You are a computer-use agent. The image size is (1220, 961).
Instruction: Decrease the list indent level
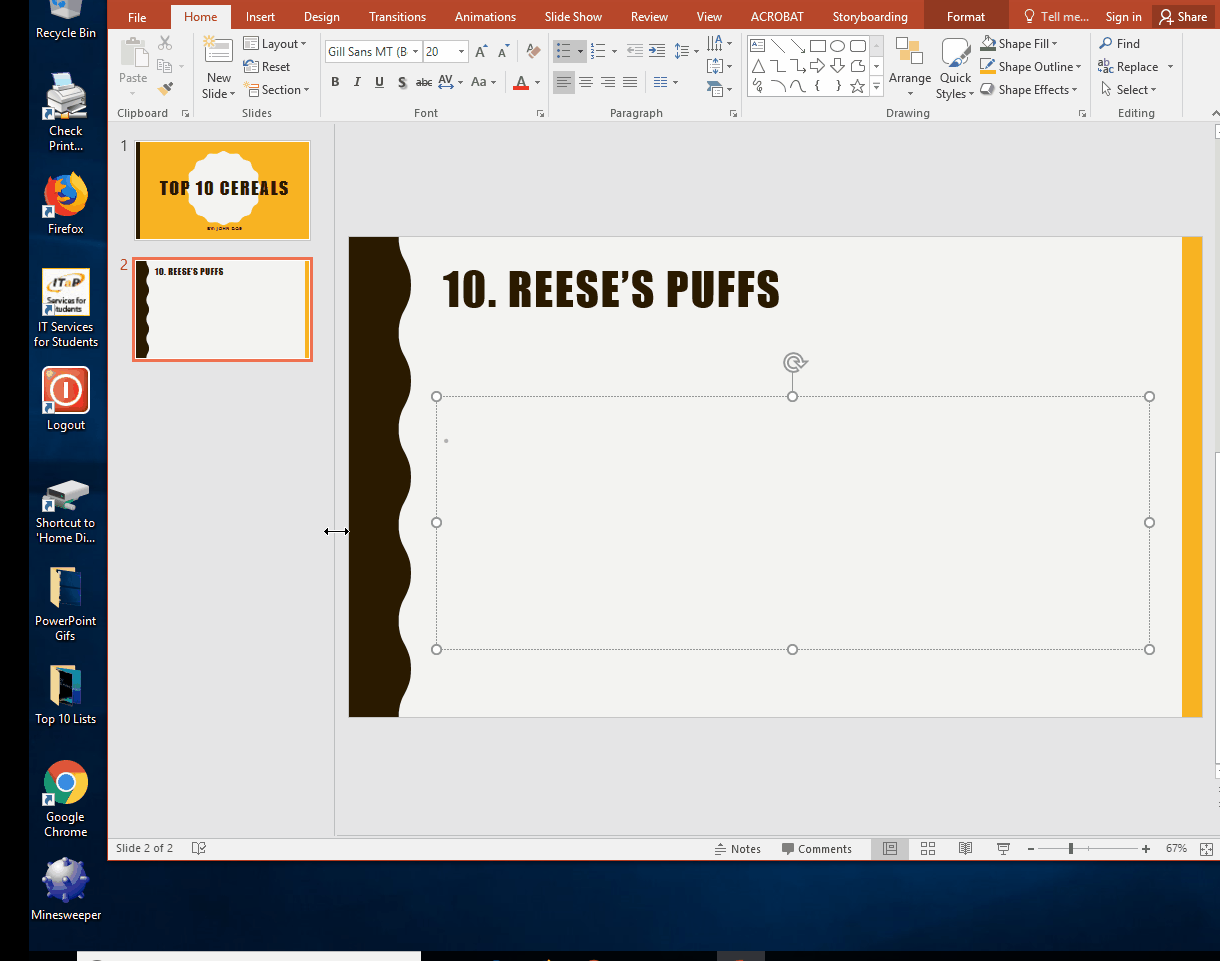(635, 50)
